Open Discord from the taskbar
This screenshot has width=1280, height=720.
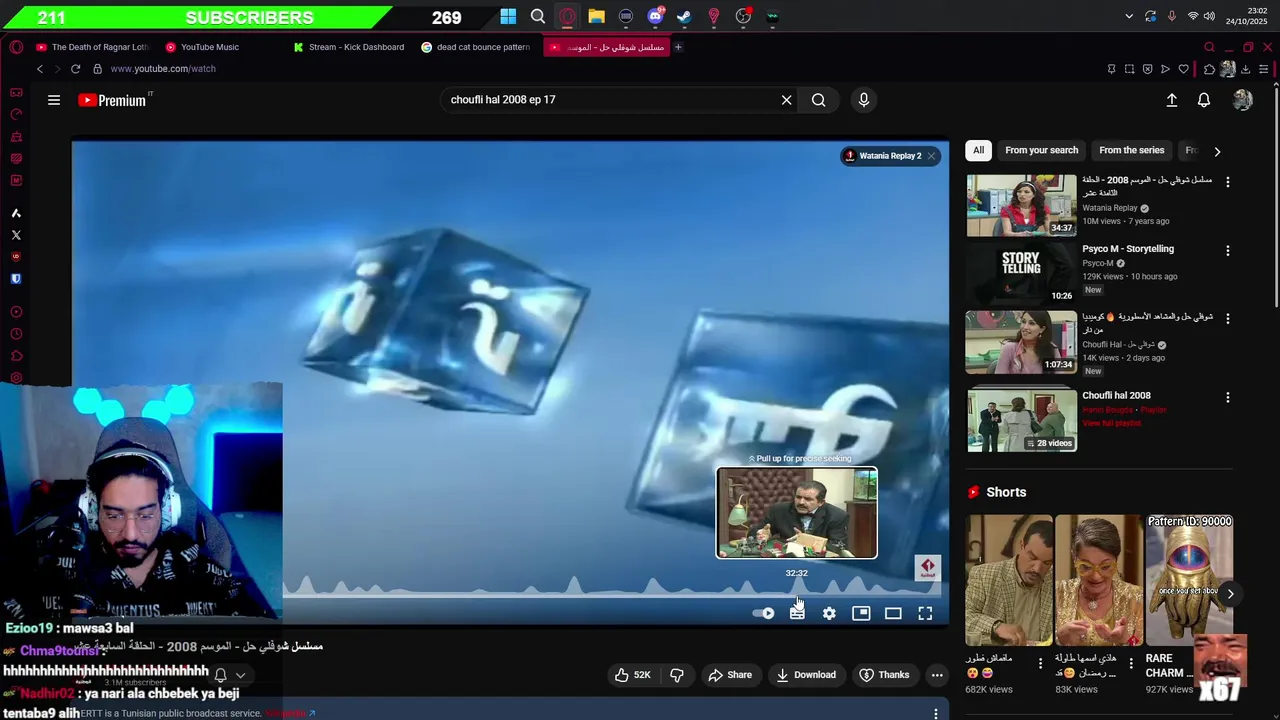point(656,16)
